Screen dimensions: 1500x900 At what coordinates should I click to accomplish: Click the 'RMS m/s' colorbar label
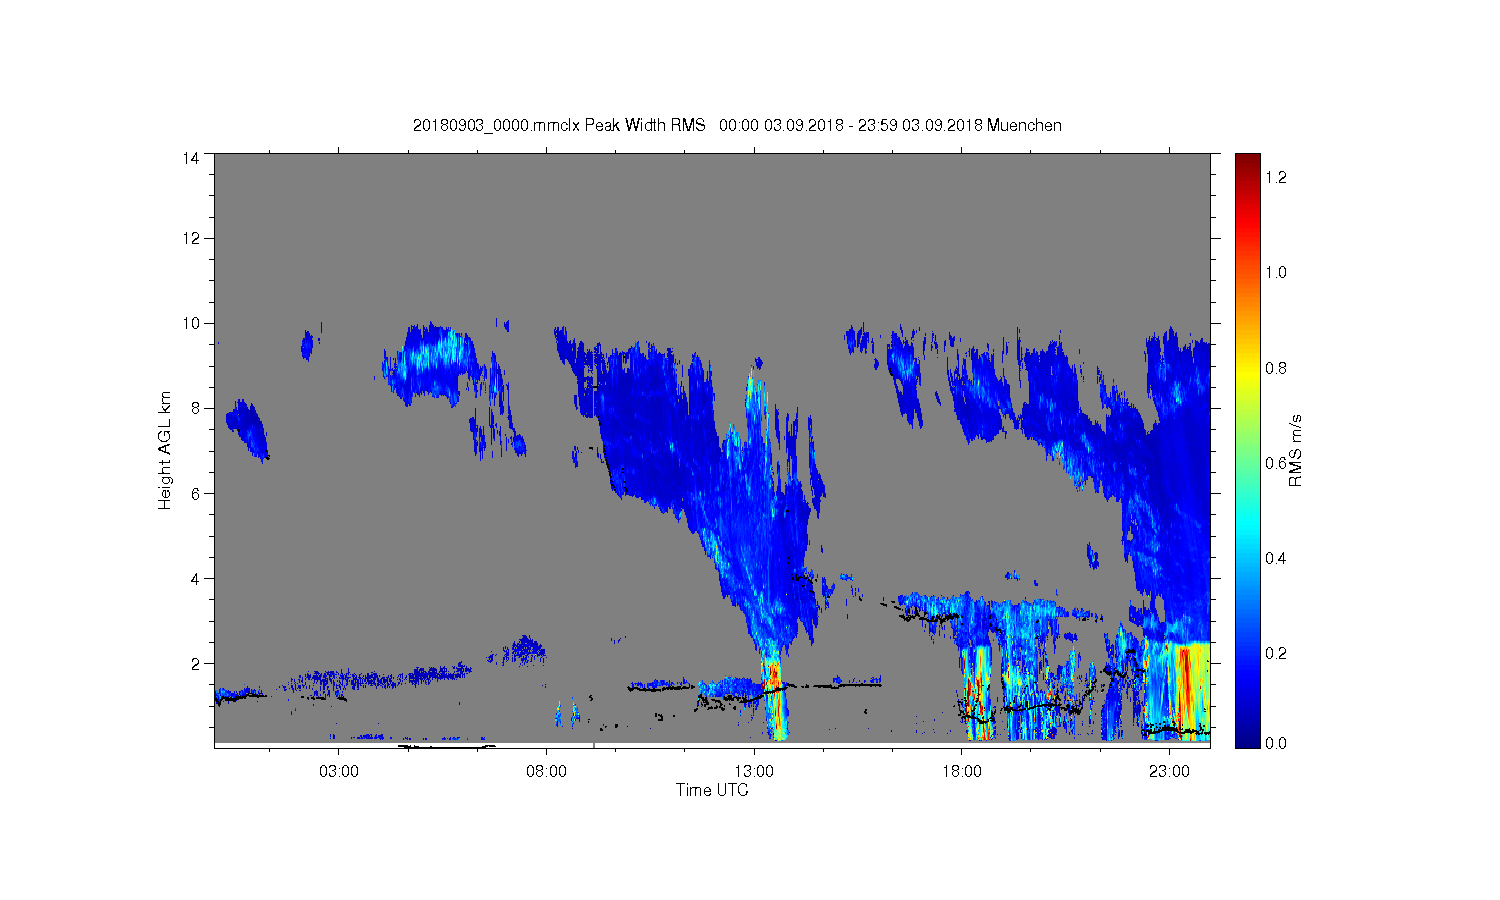click(1295, 450)
